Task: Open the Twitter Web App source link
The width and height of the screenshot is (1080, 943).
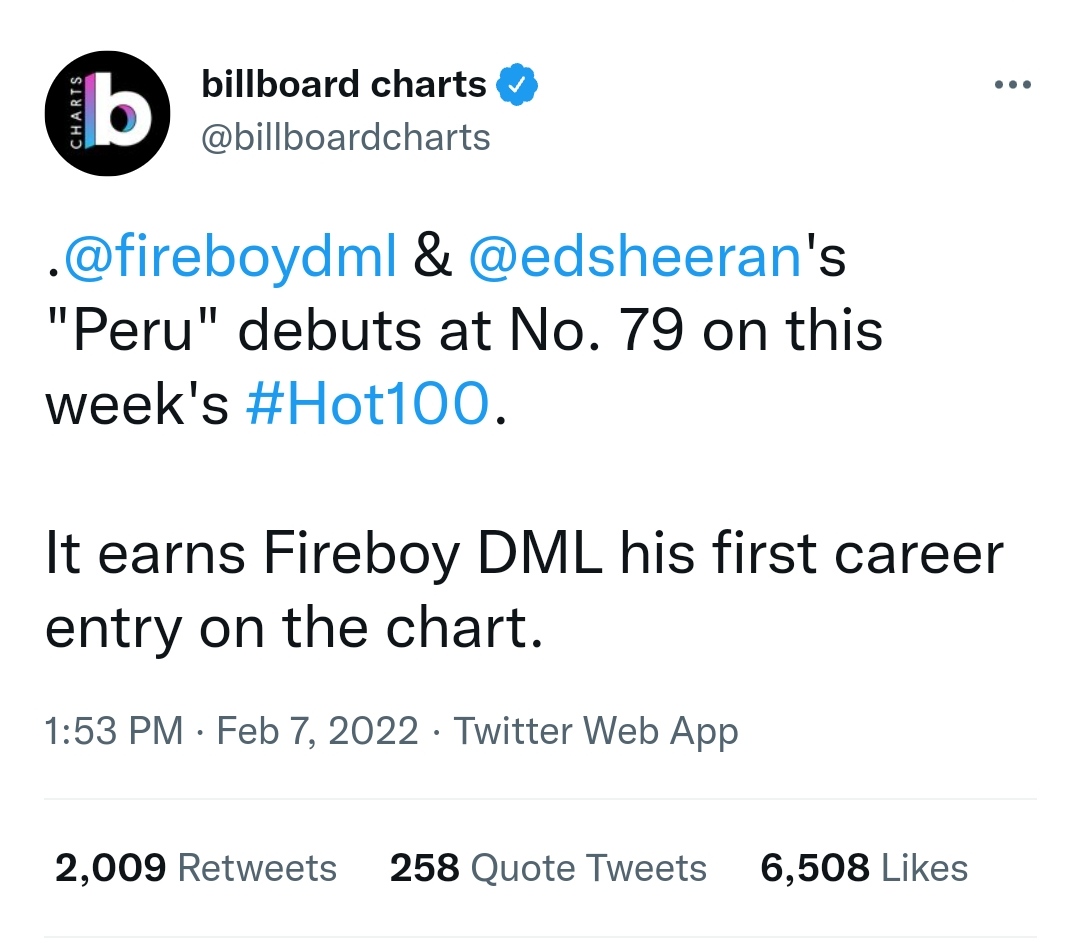Action: click(596, 731)
